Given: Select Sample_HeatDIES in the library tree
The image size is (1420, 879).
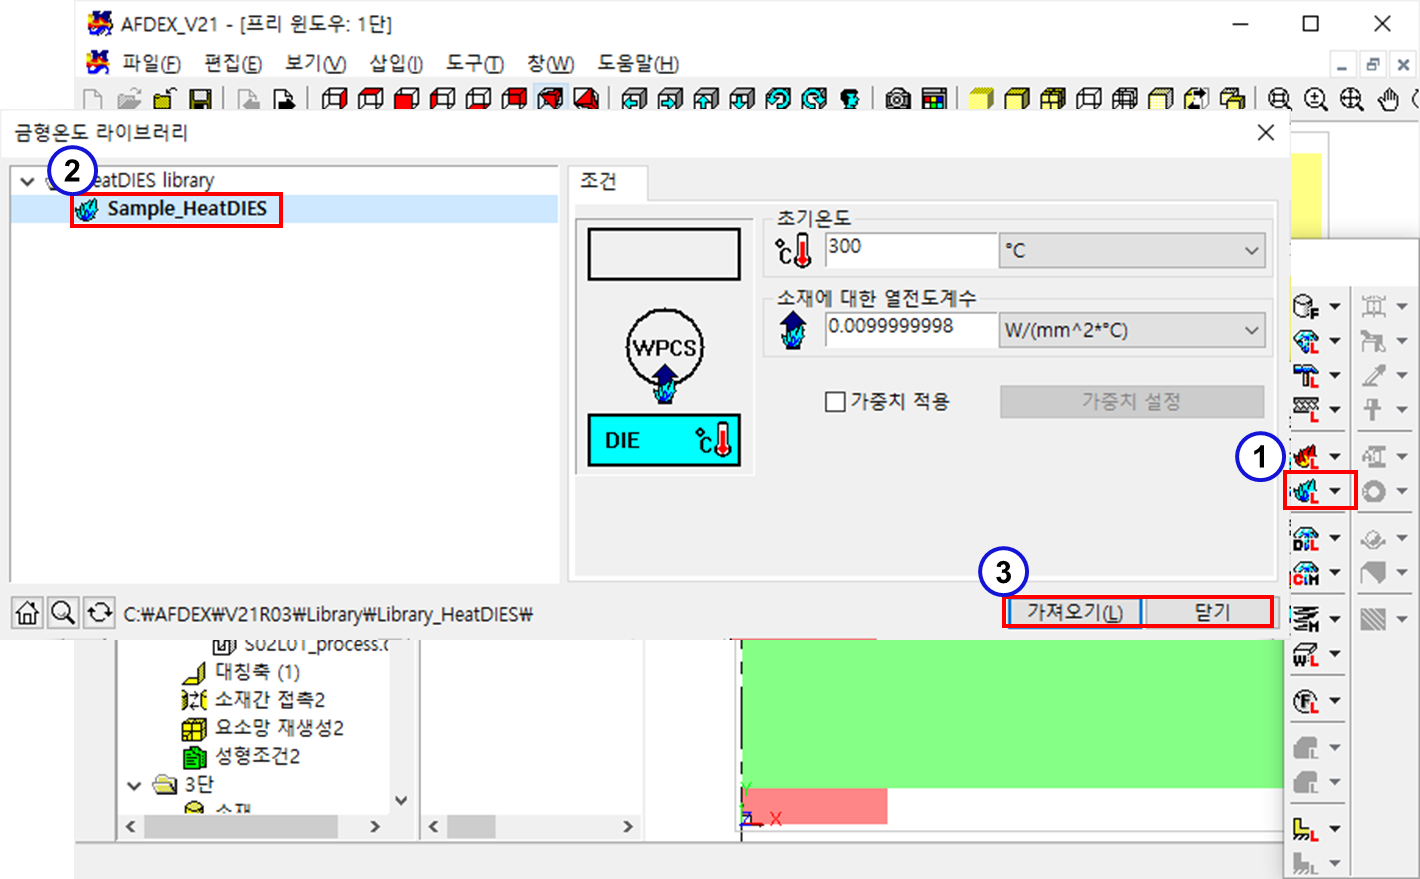Looking at the screenshot, I should 186,209.
